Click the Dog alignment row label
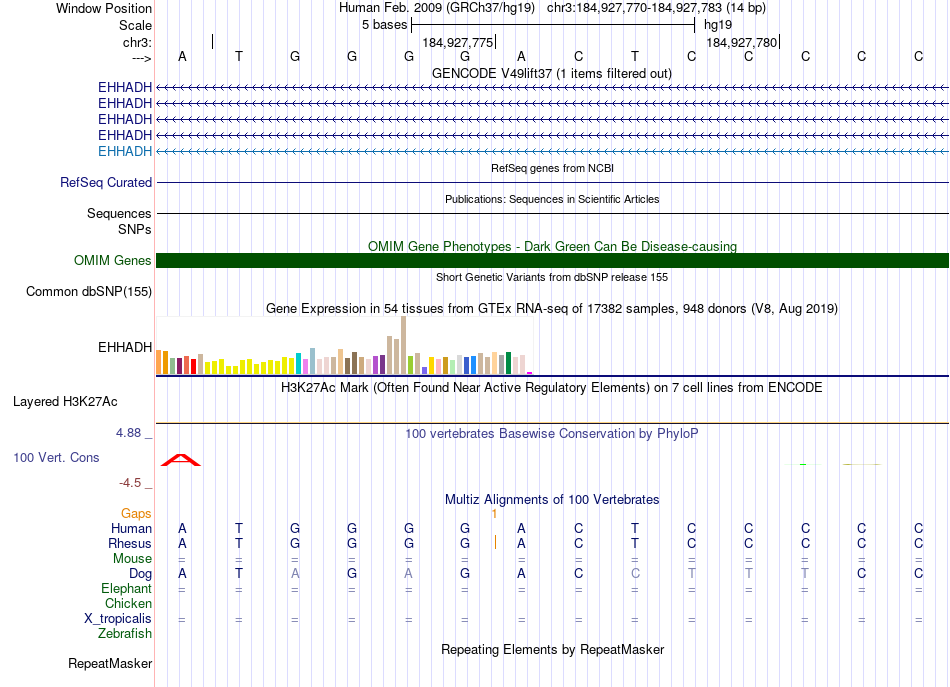950x687 pixels. click(x=140, y=574)
